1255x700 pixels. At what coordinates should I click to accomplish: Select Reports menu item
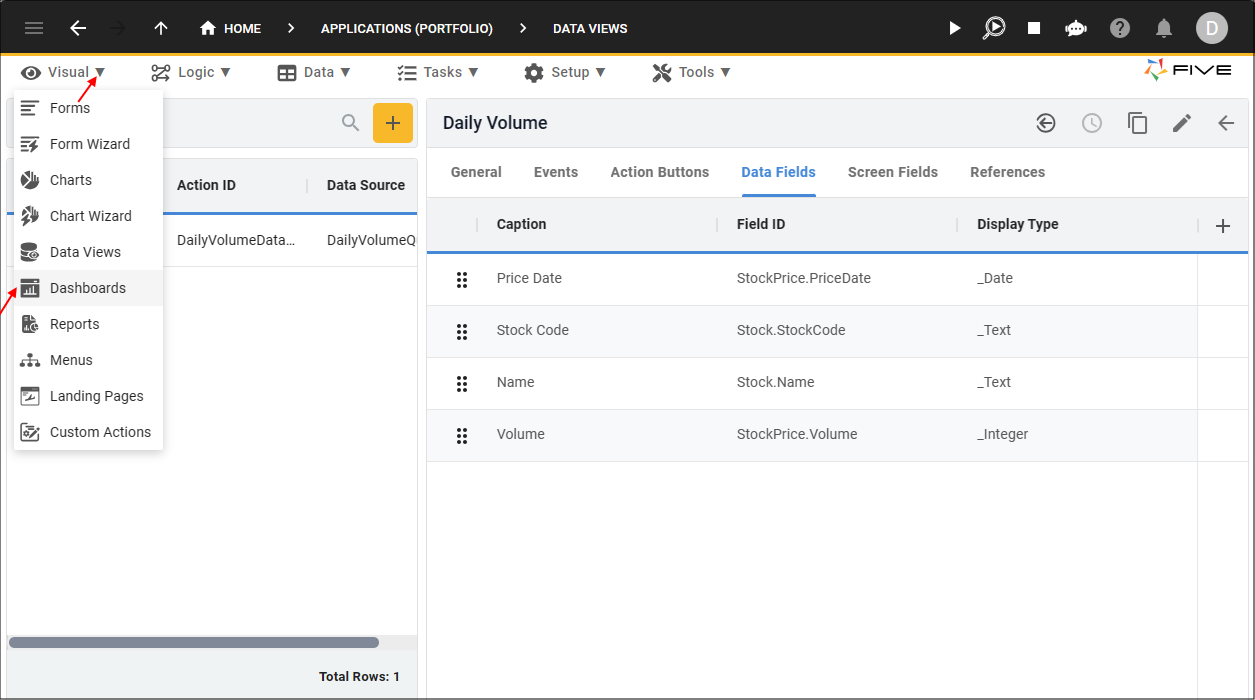pos(88,324)
